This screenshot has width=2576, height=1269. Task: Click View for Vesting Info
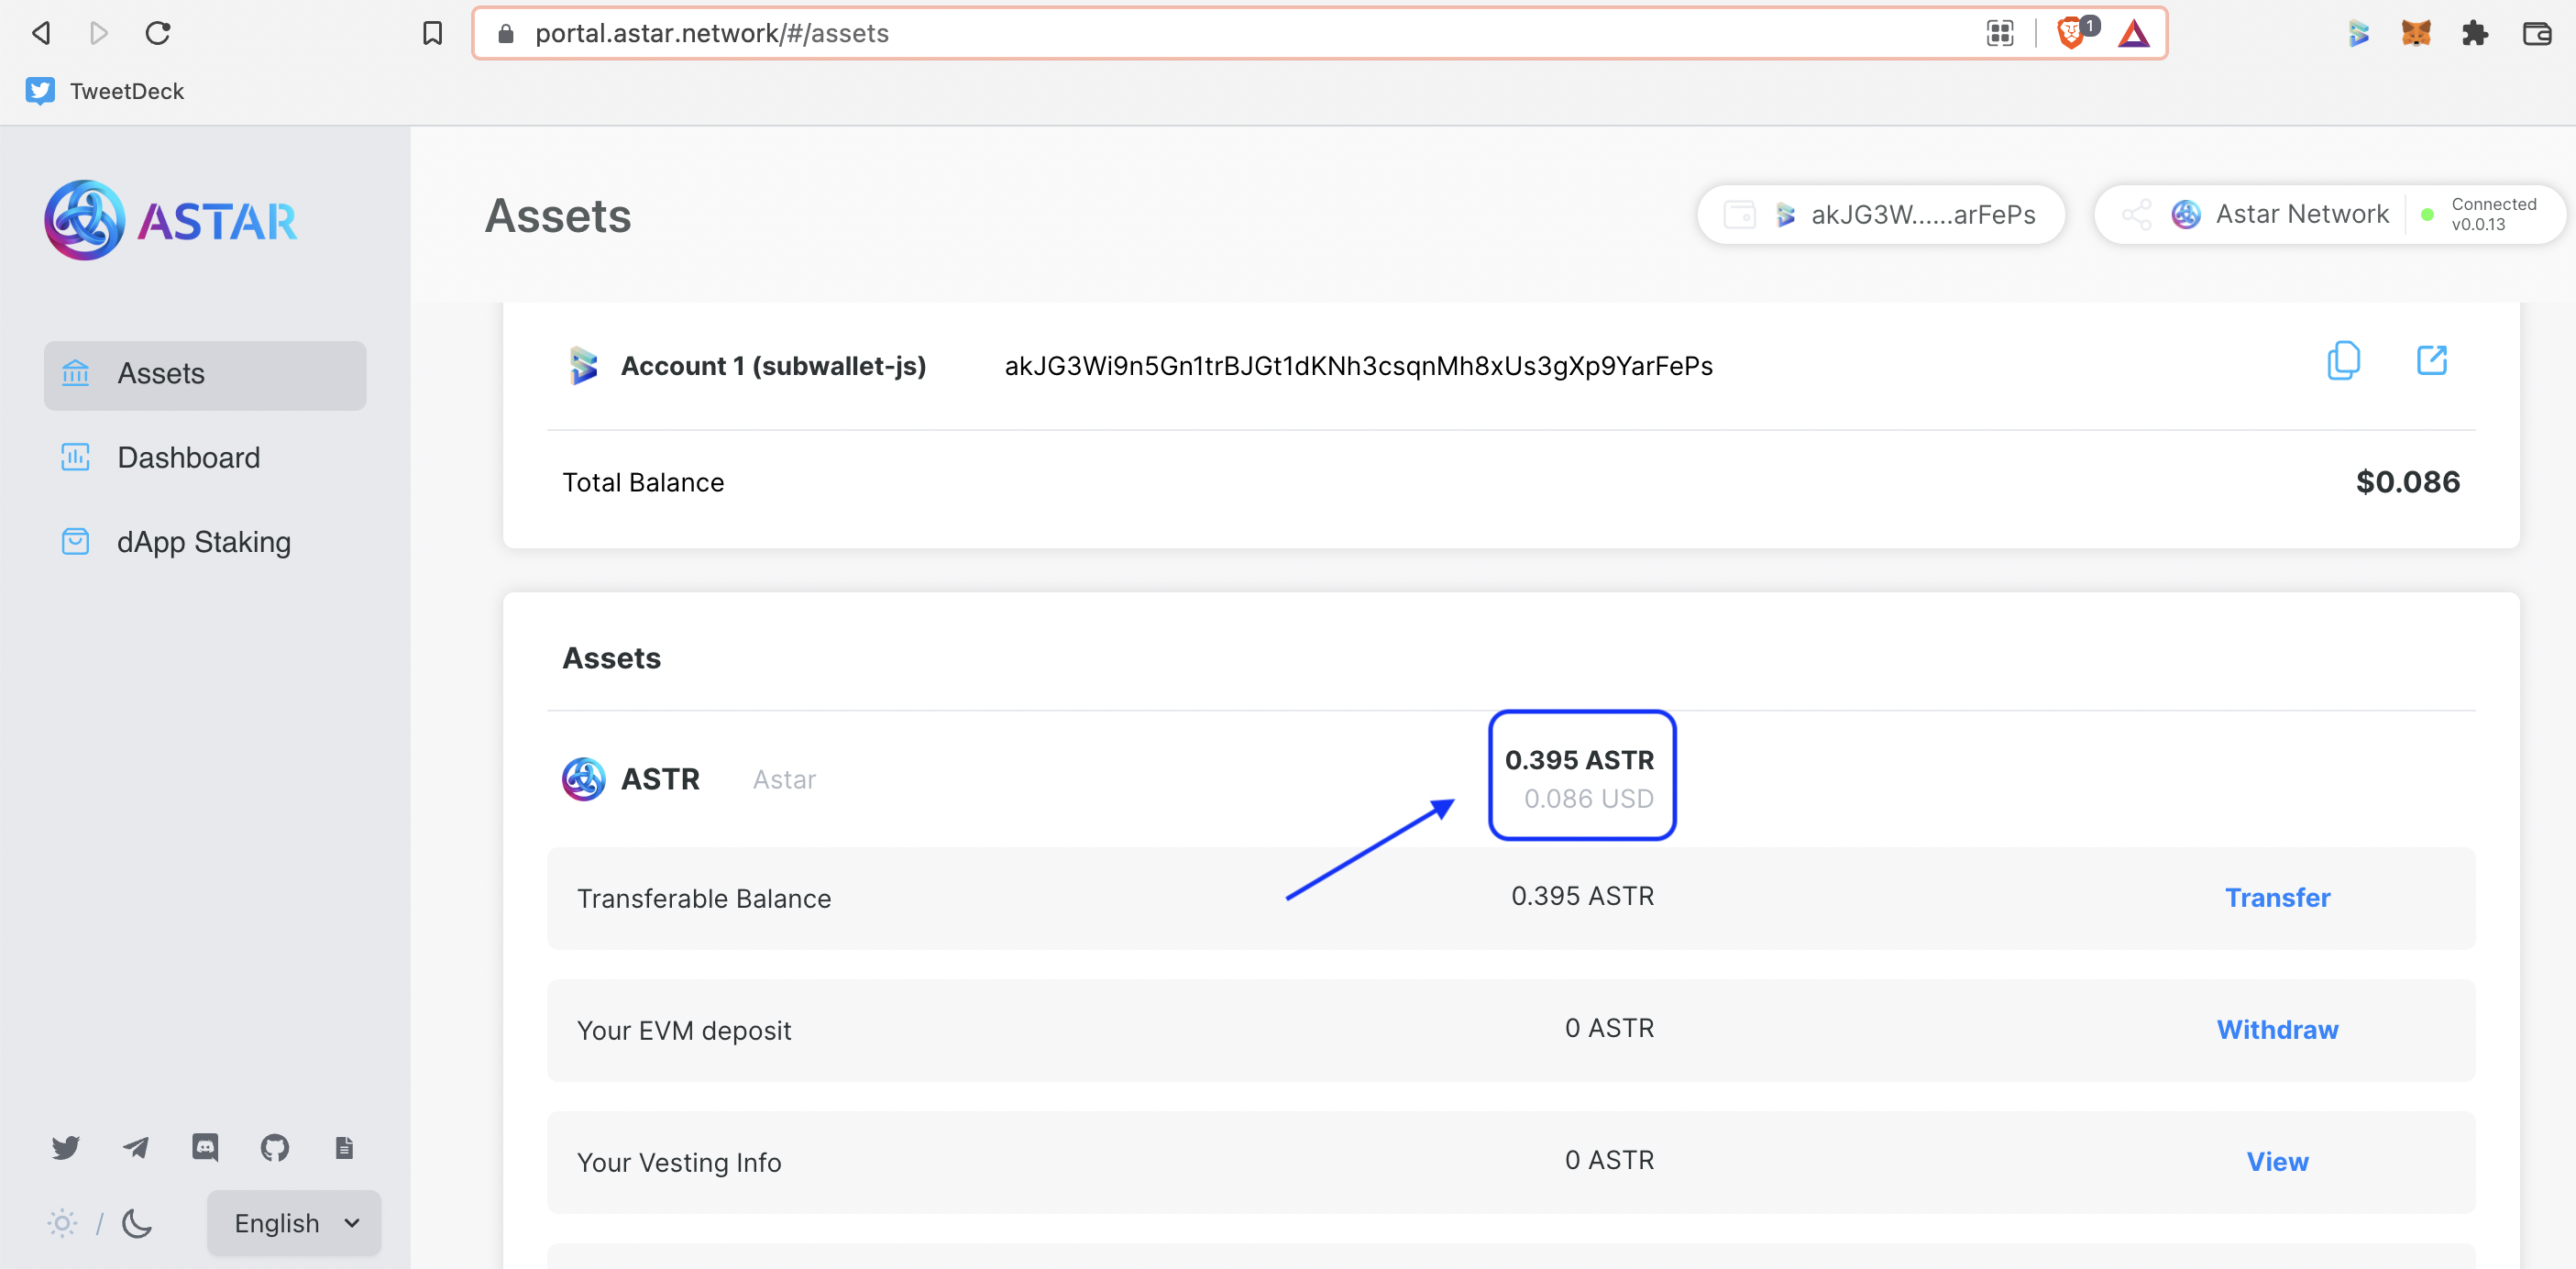[x=2277, y=1161]
